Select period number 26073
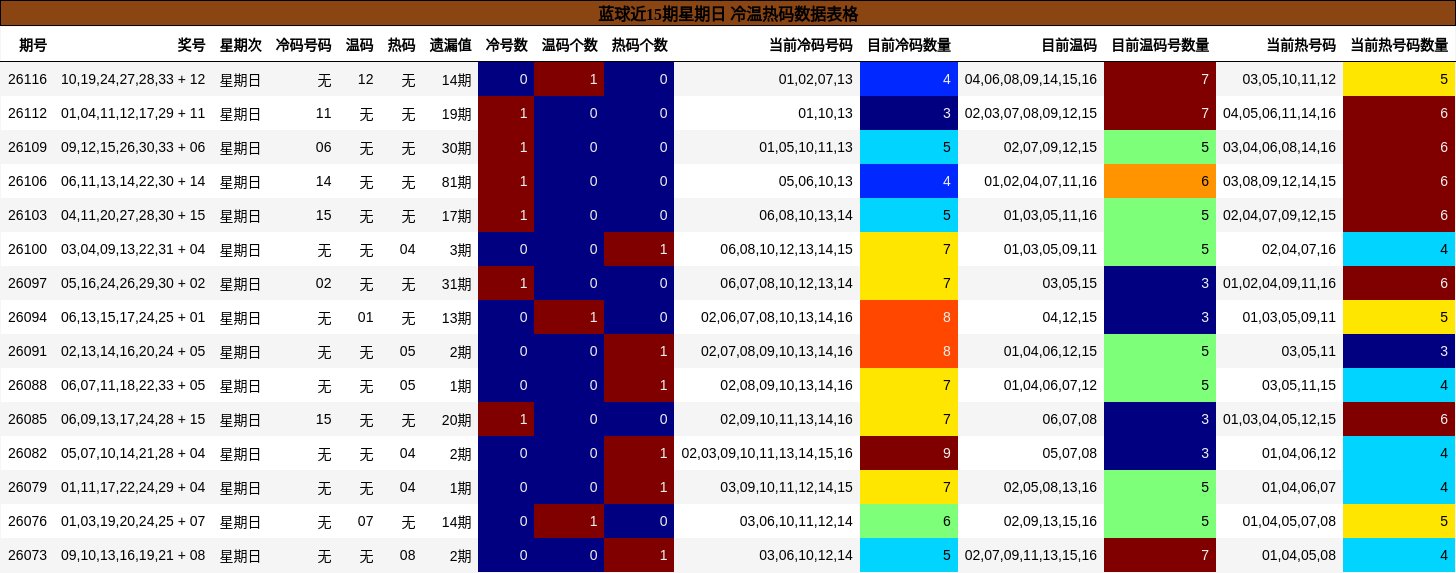Image resolution: width=1456 pixels, height=573 pixels. tap(27, 555)
